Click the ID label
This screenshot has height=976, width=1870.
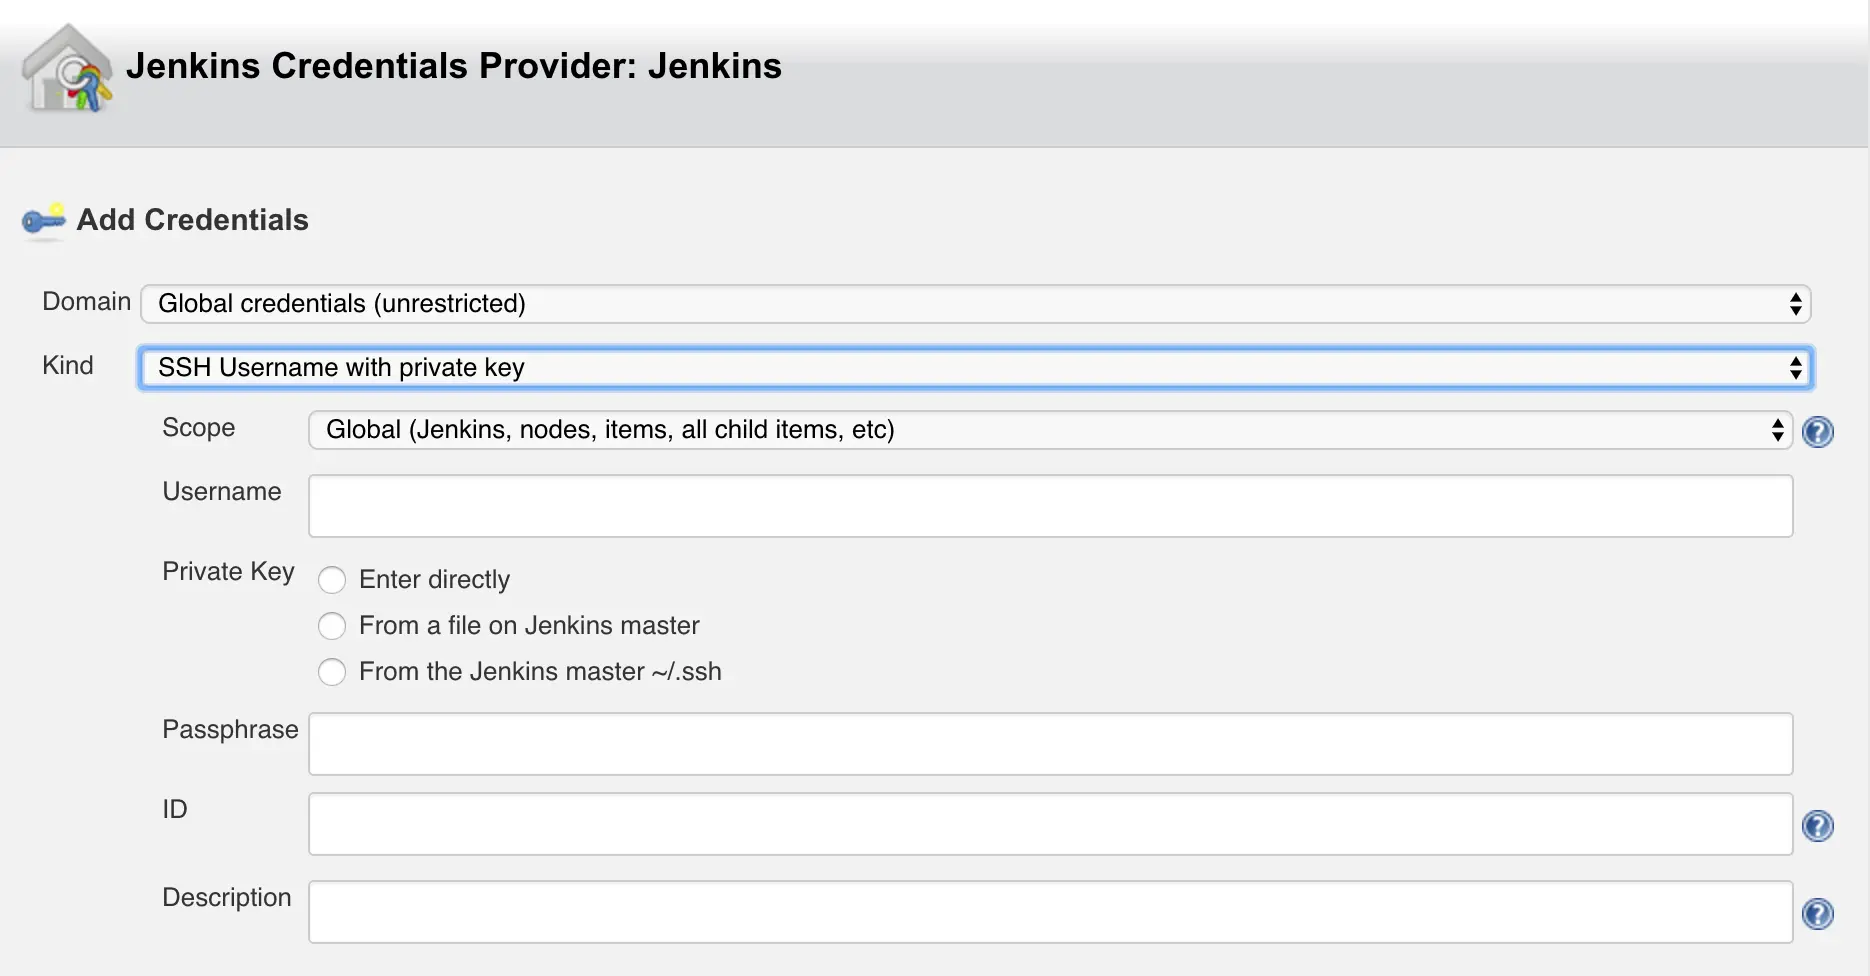(175, 809)
